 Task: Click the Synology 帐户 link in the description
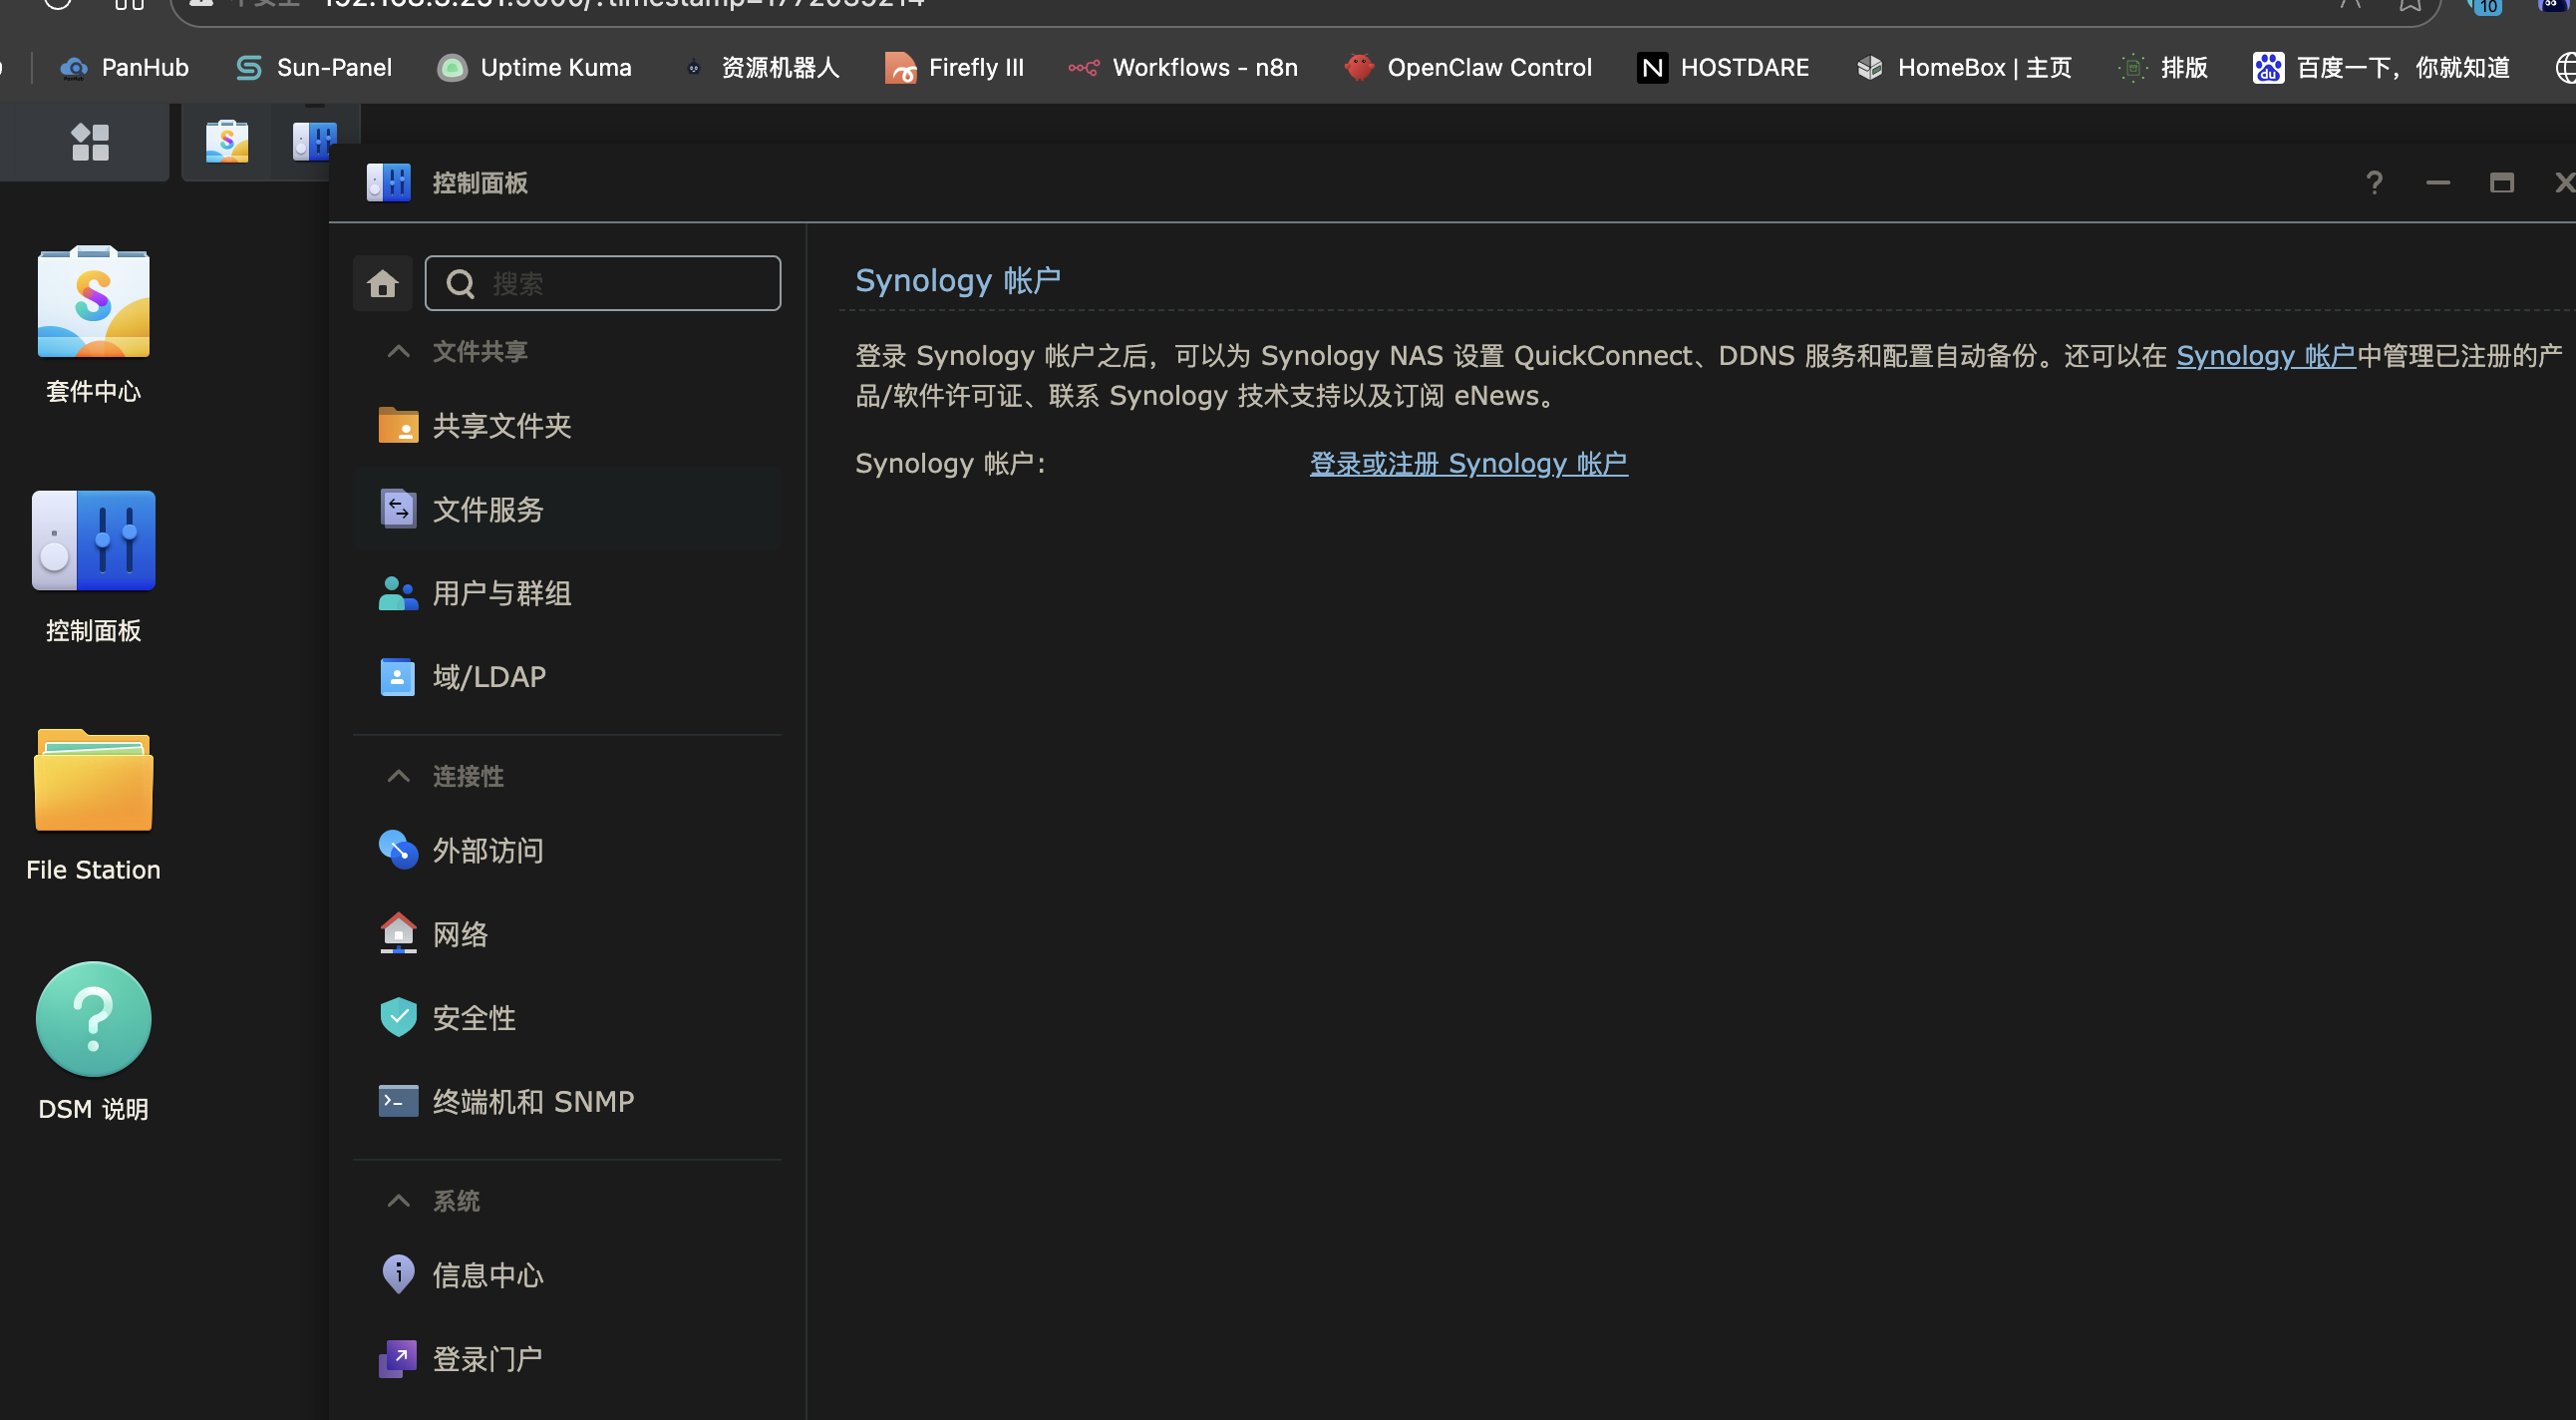pos(2265,356)
